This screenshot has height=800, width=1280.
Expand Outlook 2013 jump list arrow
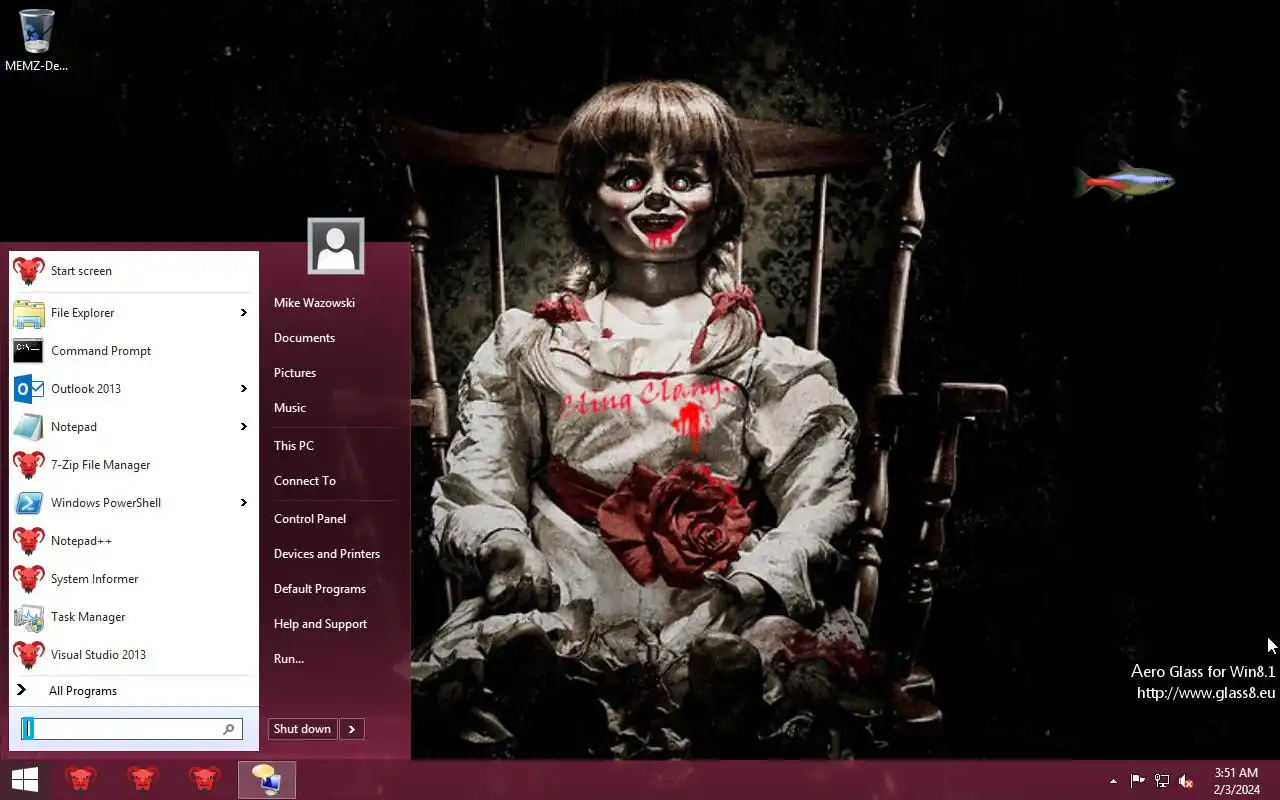[243, 389]
